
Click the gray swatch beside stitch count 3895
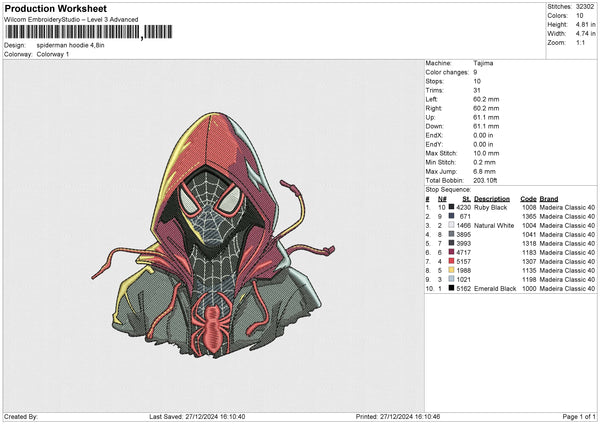(x=452, y=234)
